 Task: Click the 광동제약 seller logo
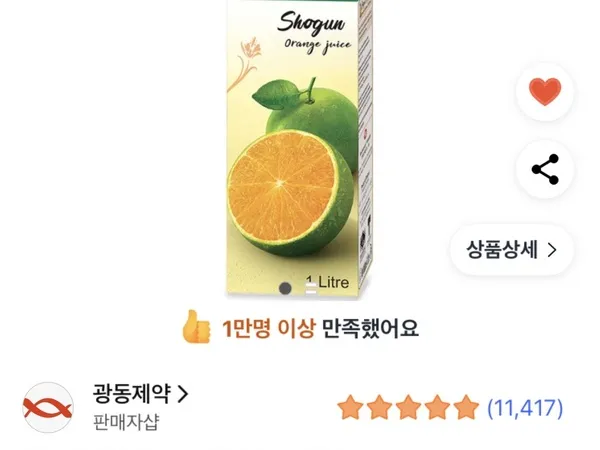pos(48,406)
